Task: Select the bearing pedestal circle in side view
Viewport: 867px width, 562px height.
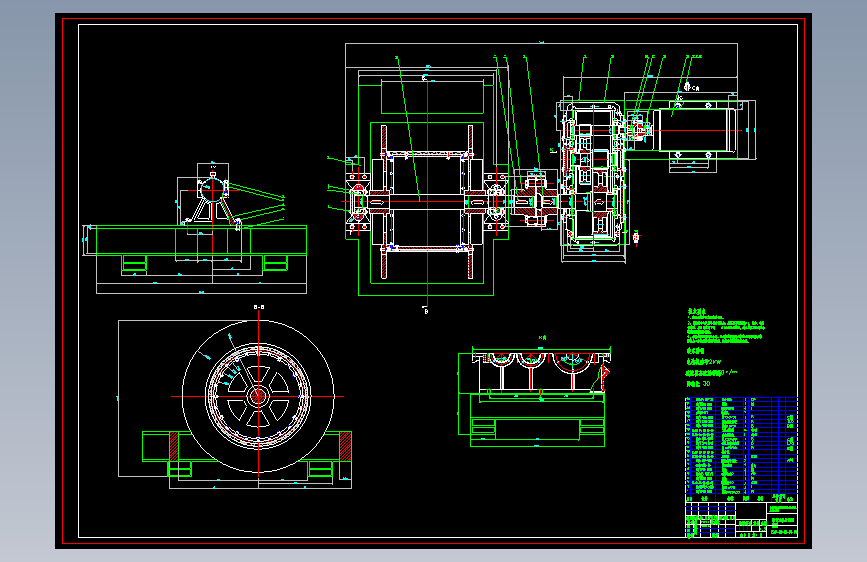Action: click(x=211, y=190)
